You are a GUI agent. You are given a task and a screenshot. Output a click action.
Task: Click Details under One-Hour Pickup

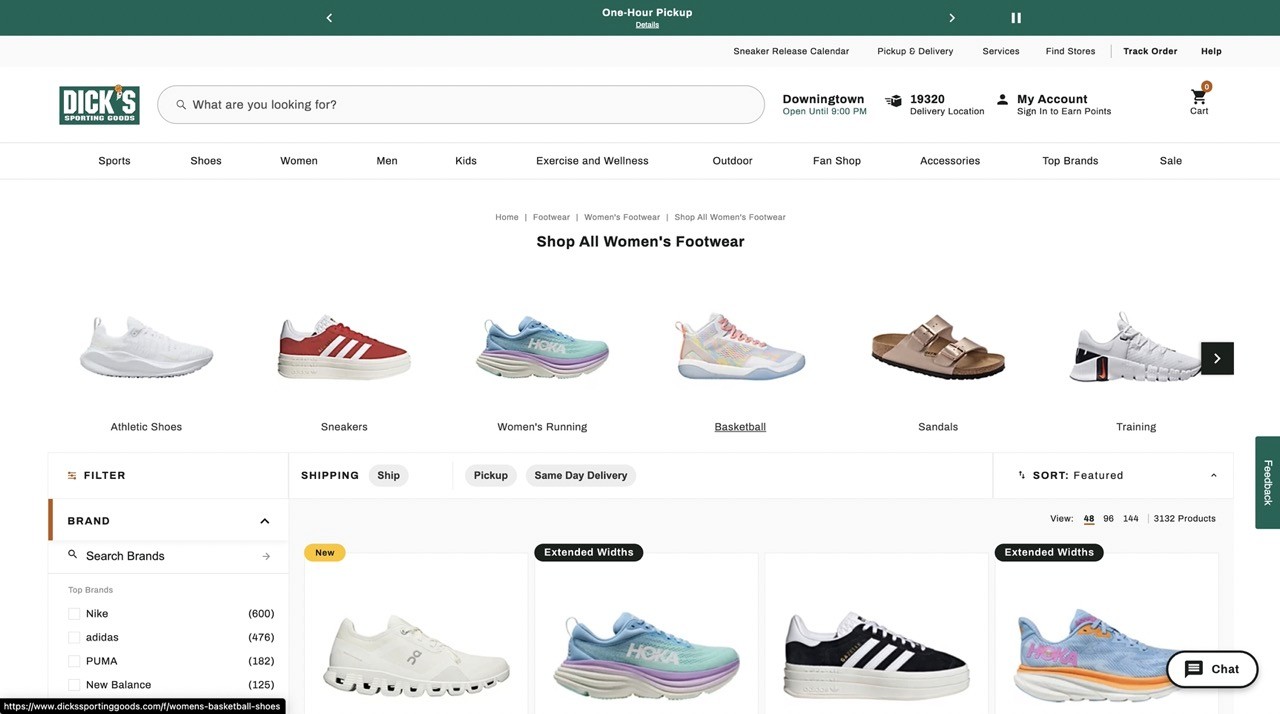(647, 25)
